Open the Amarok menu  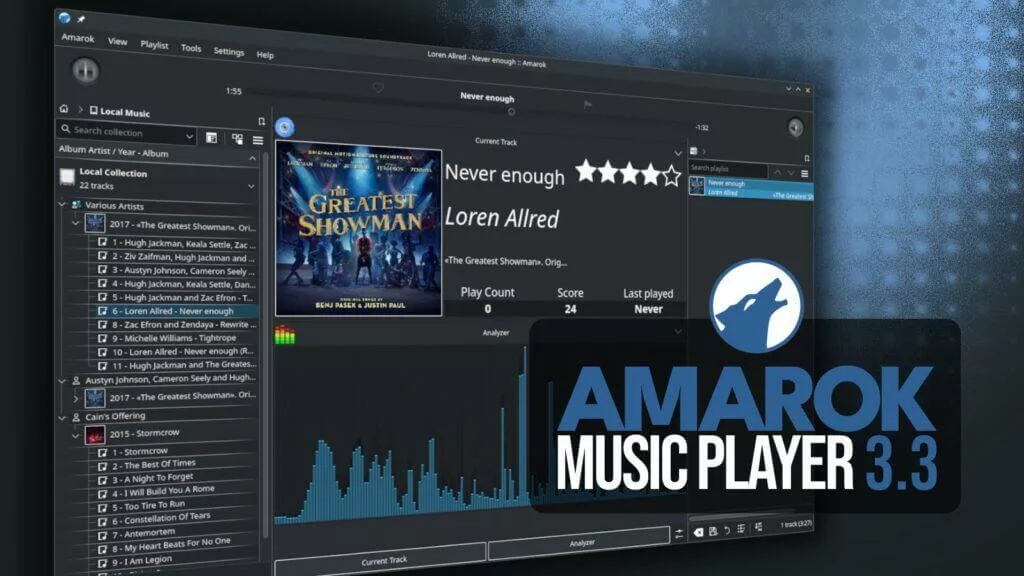pos(78,38)
